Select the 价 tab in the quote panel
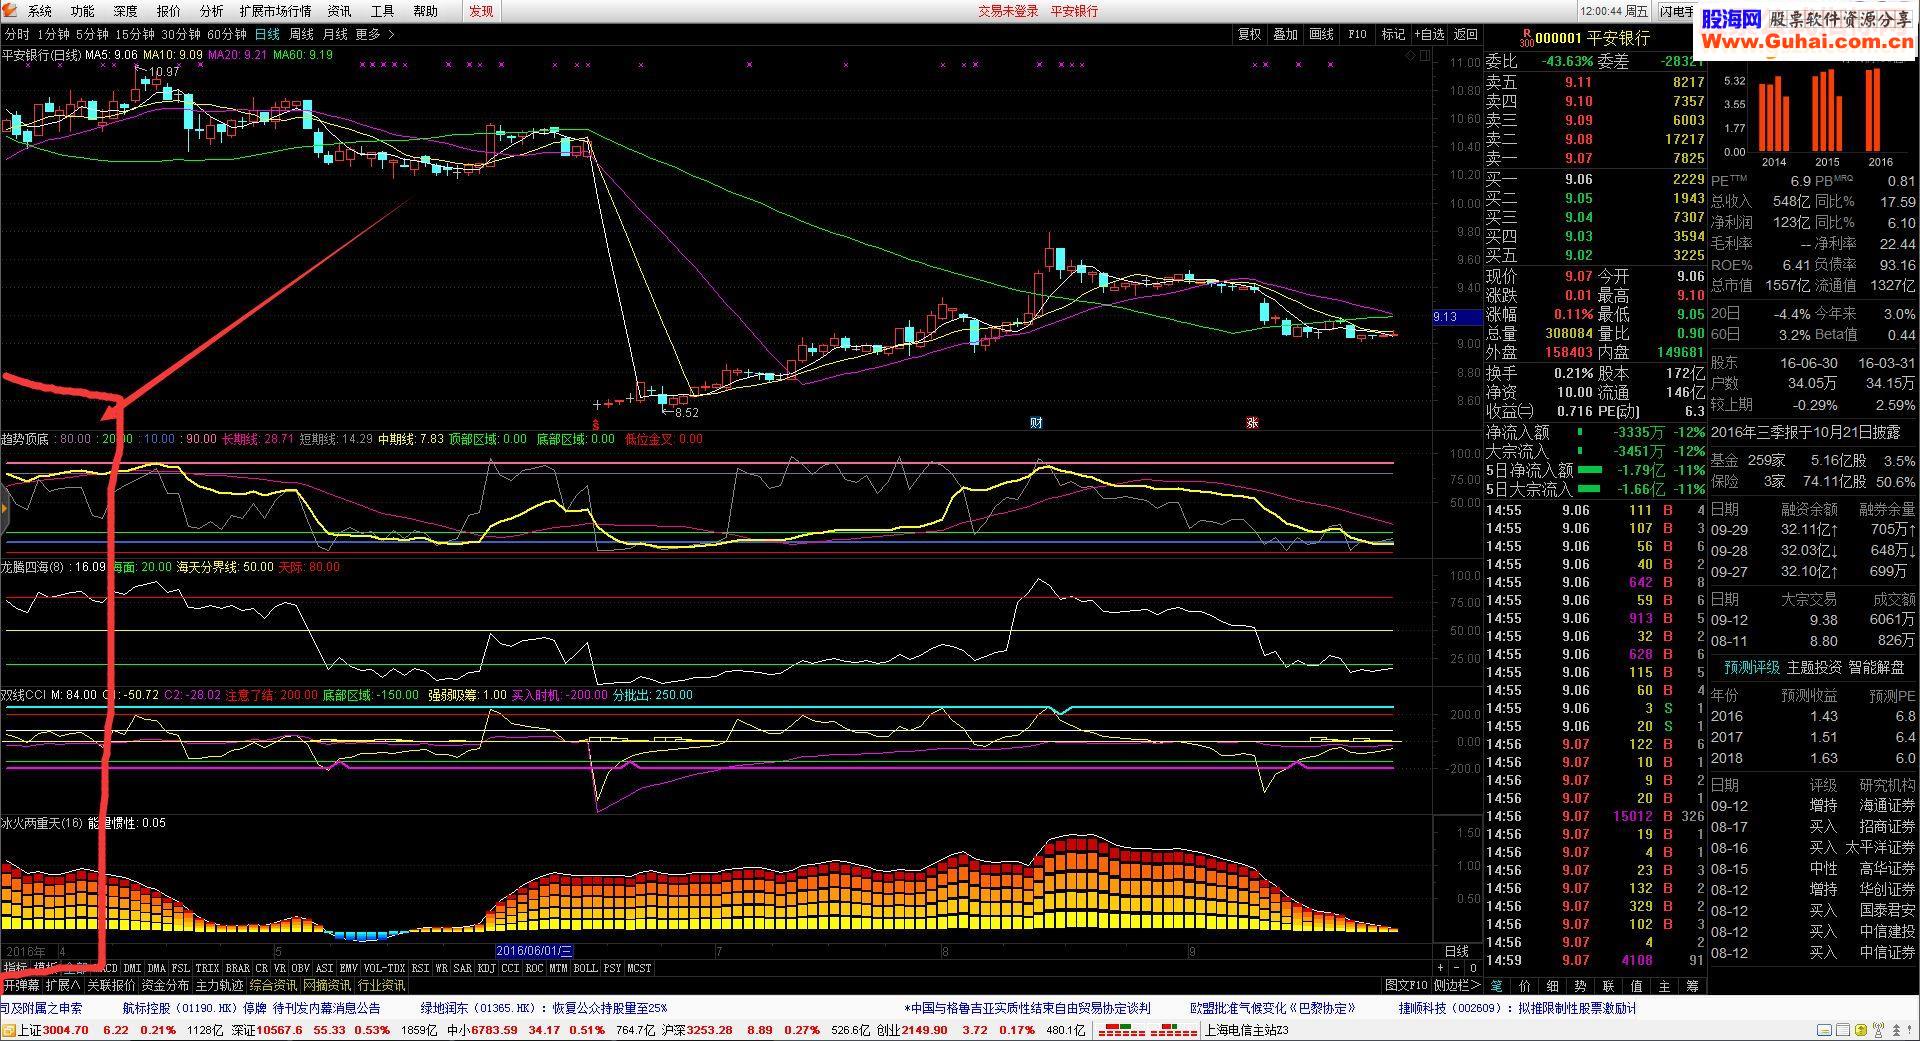The image size is (1920, 1041). click(x=1524, y=986)
